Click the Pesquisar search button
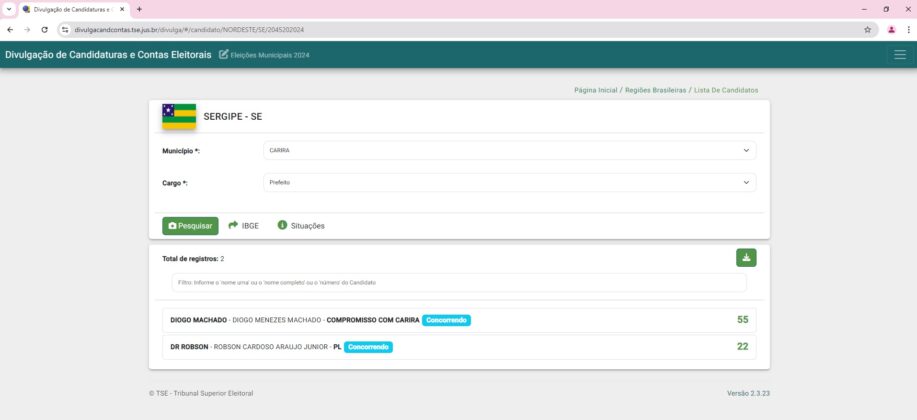The width and height of the screenshot is (917, 420). click(190, 226)
